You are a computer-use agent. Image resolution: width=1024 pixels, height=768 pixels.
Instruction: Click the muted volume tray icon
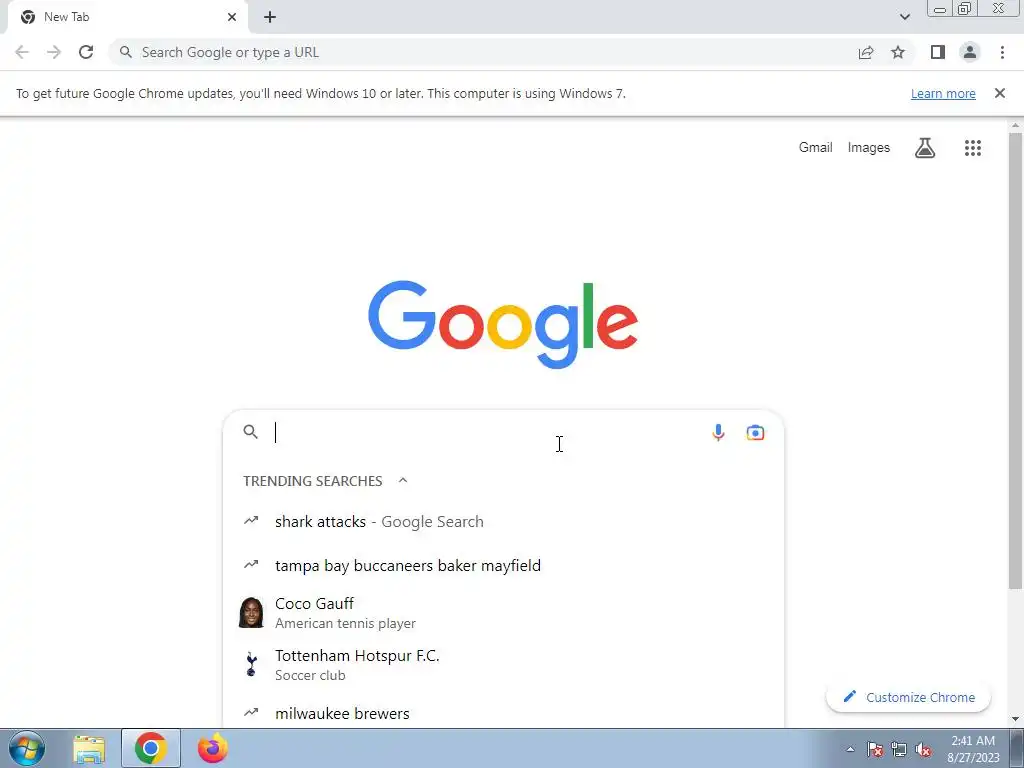click(x=923, y=749)
